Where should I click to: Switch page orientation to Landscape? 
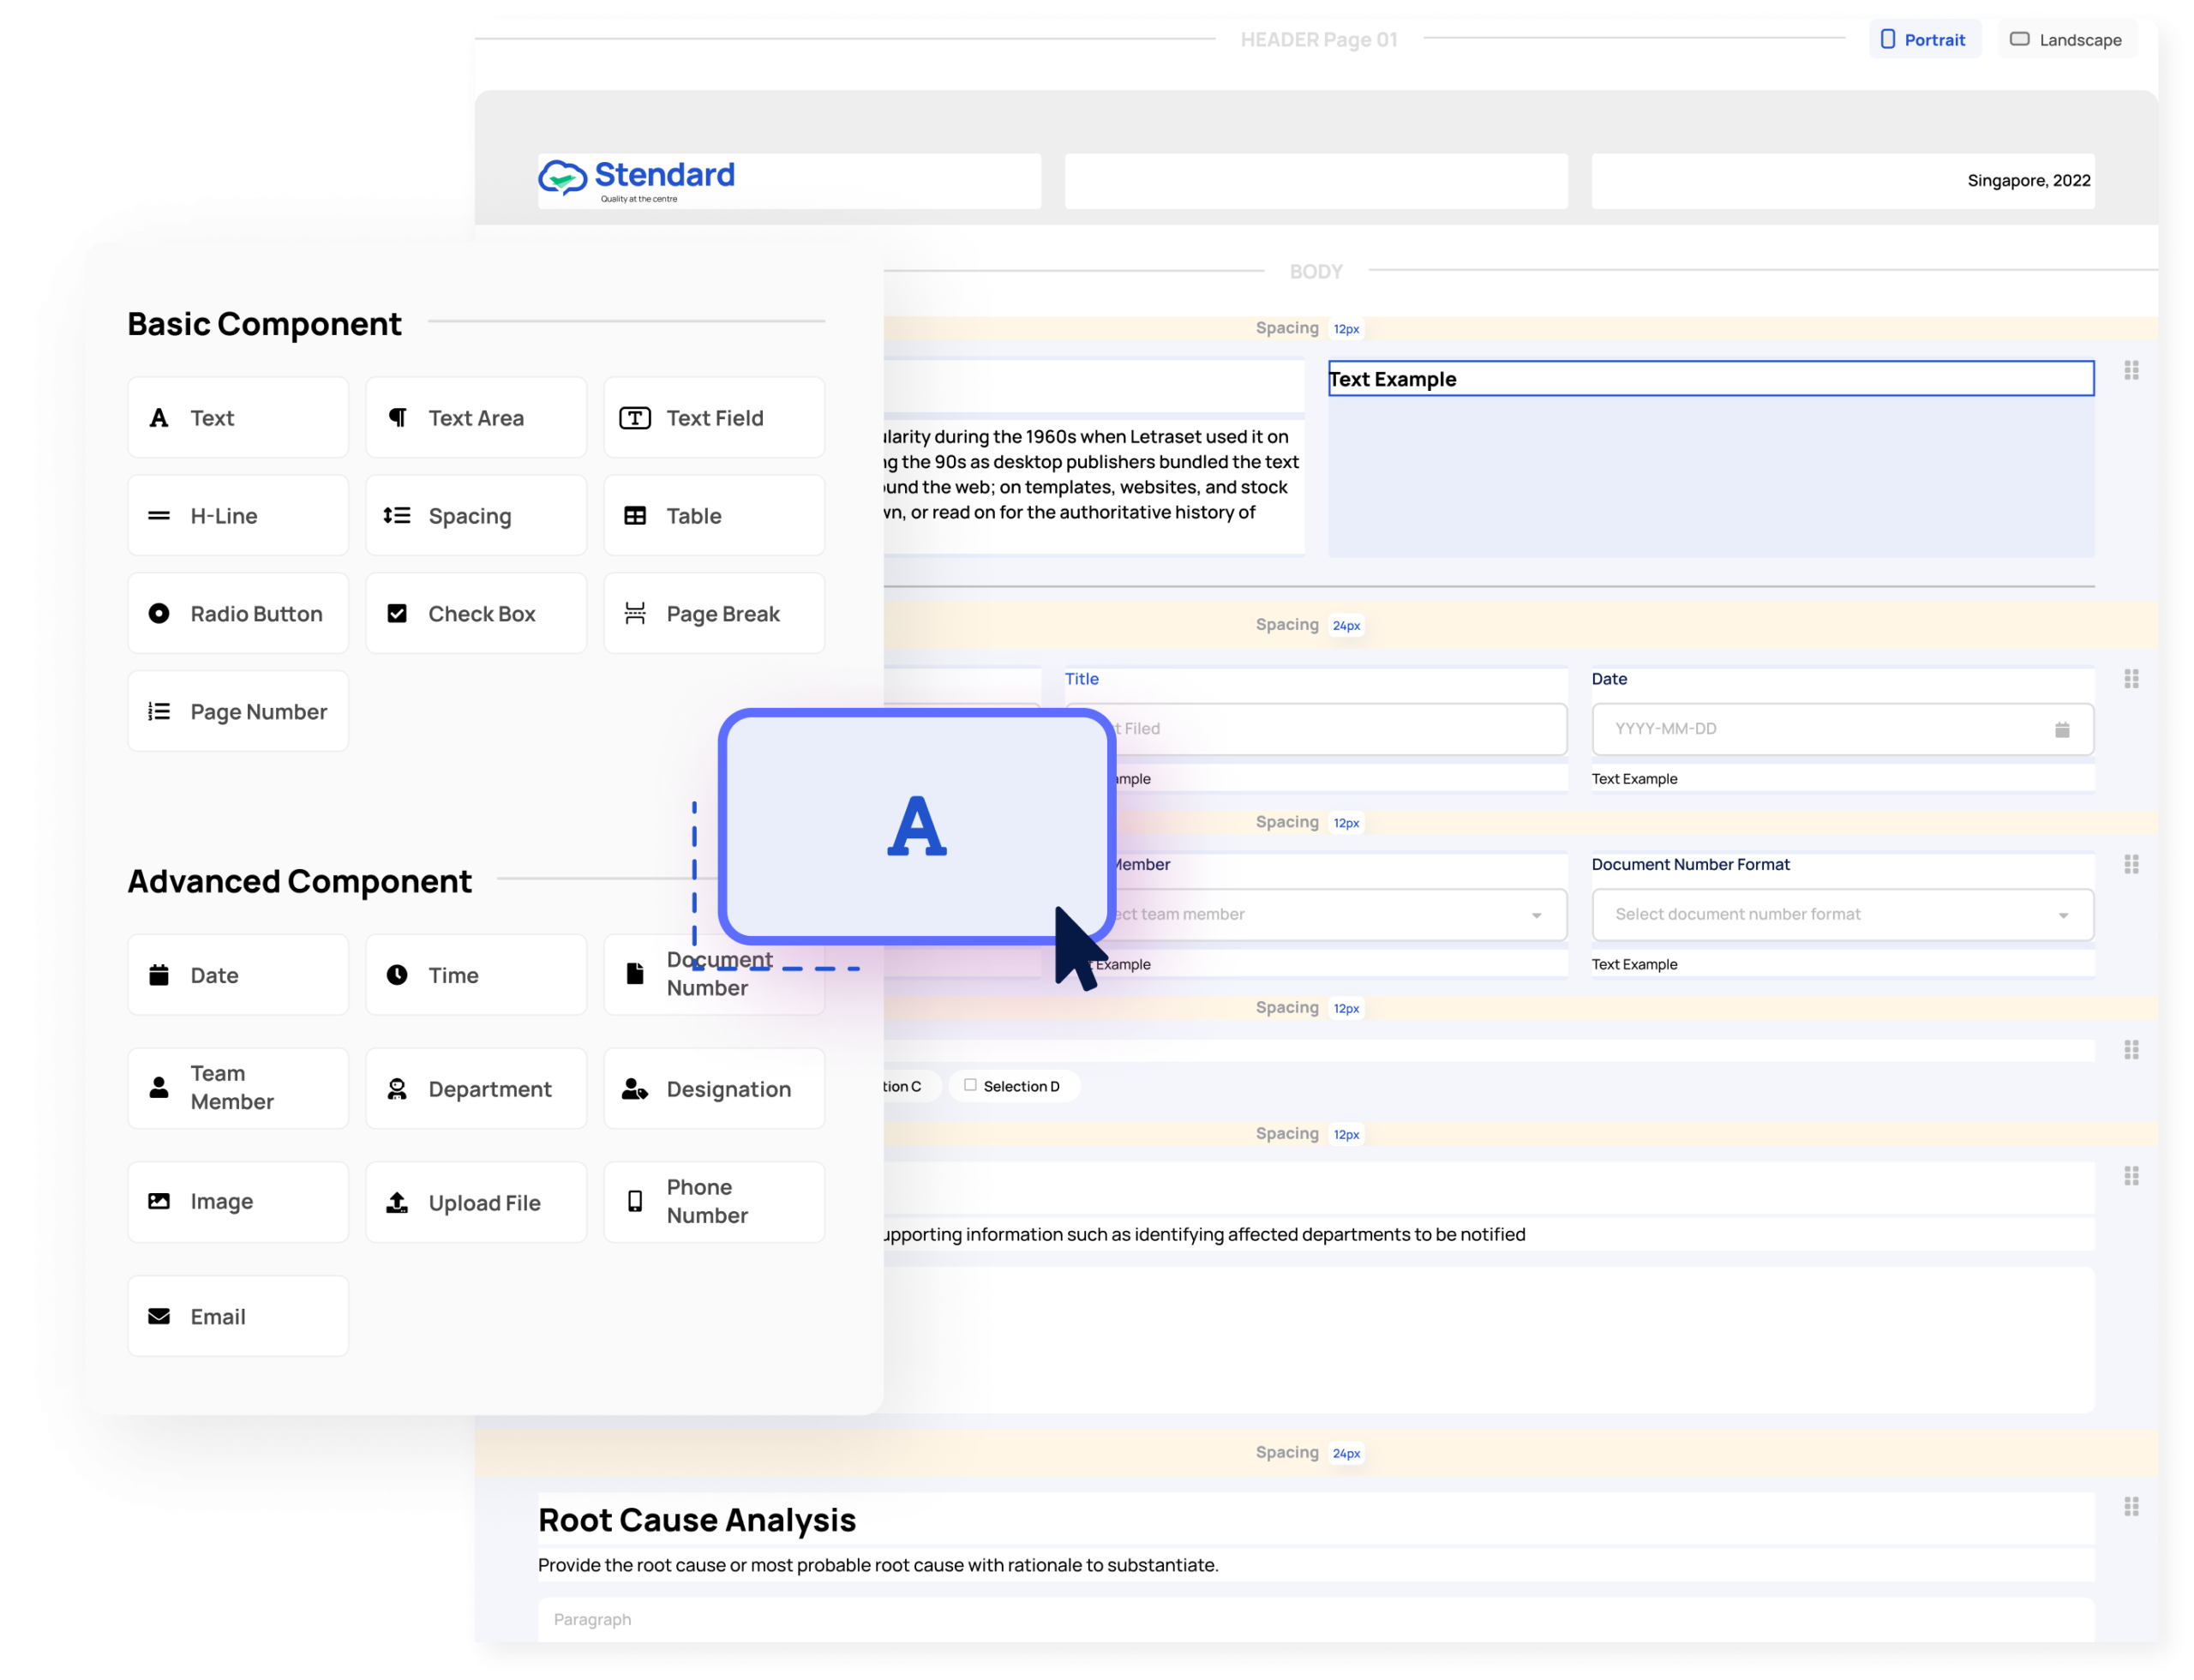(x=2067, y=40)
